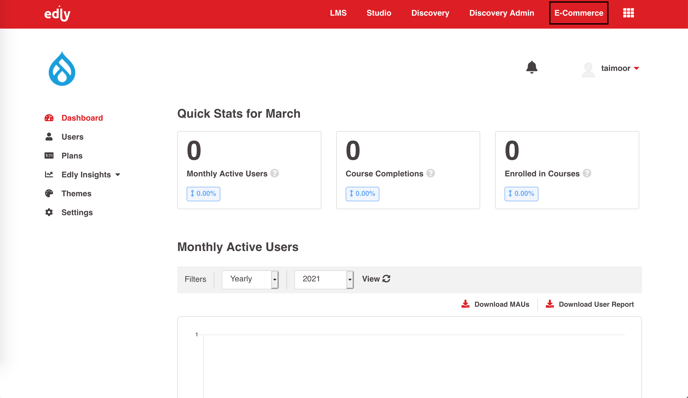The height and width of the screenshot is (398, 688).
Task: Click the View button
Action: [x=376, y=279]
